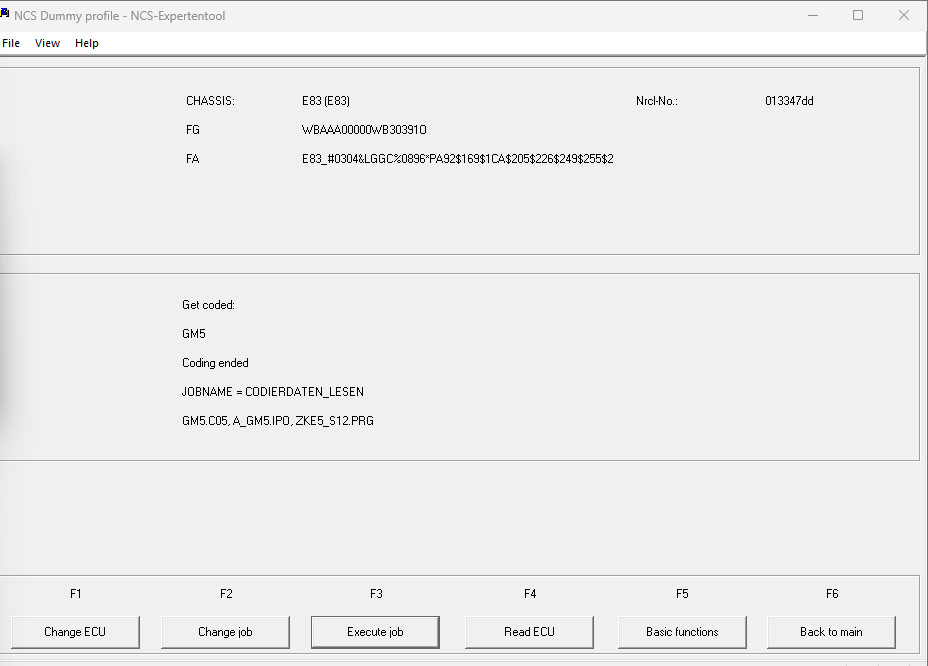Minimize the NCS-Expertentool window
The image size is (928, 666).
(813, 15)
